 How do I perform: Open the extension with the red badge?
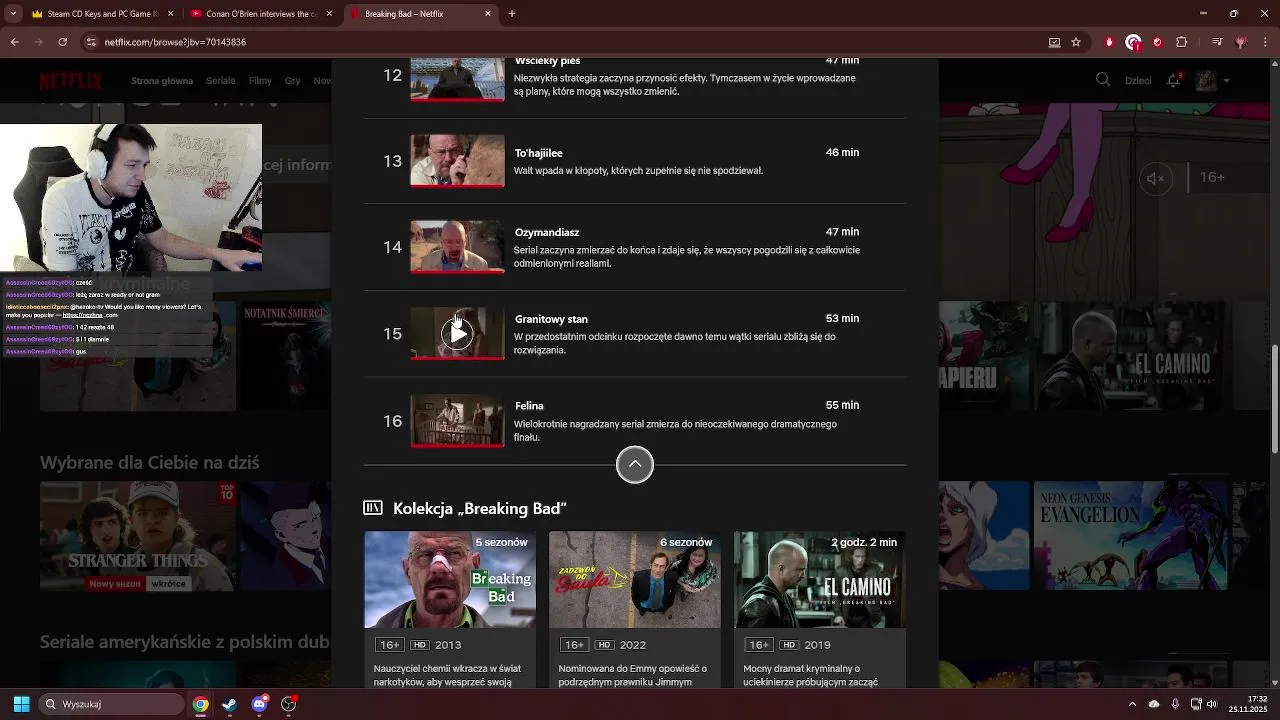pyautogui.click(x=1133, y=42)
